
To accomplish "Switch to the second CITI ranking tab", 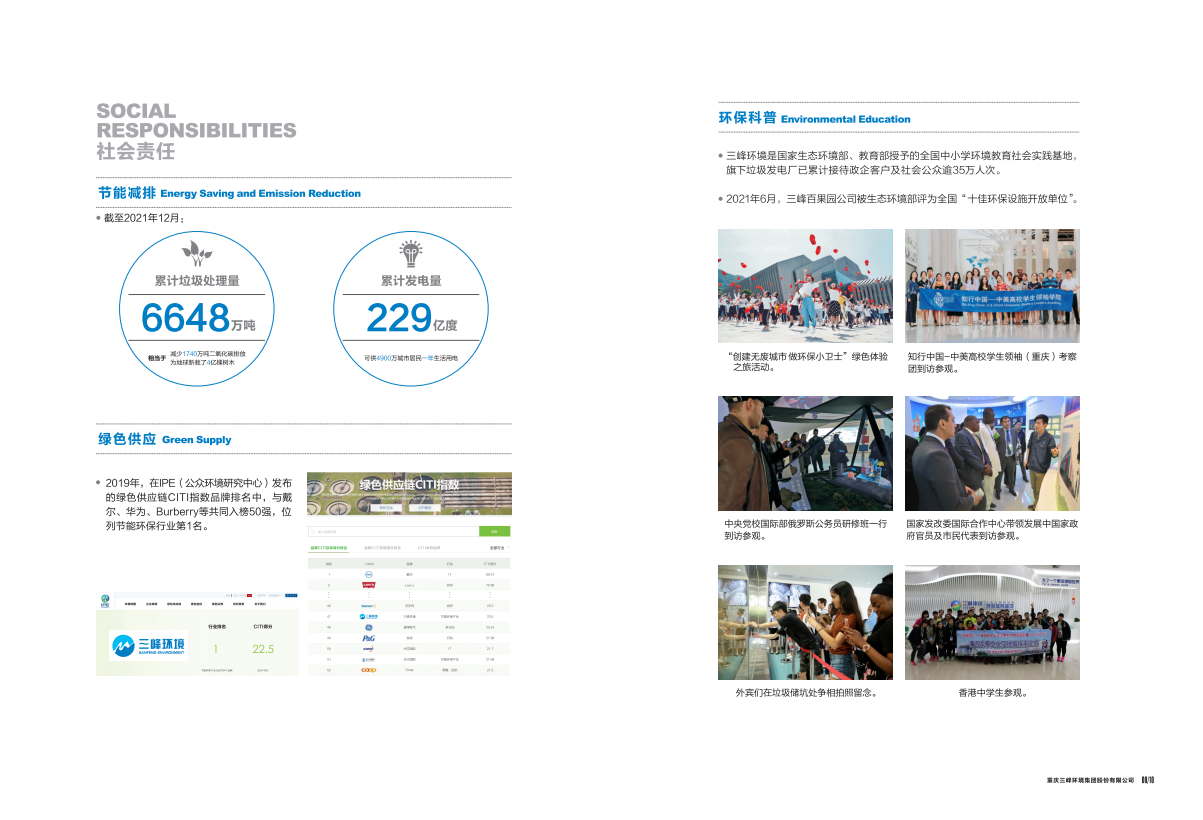I will pyautogui.click(x=382, y=548).
